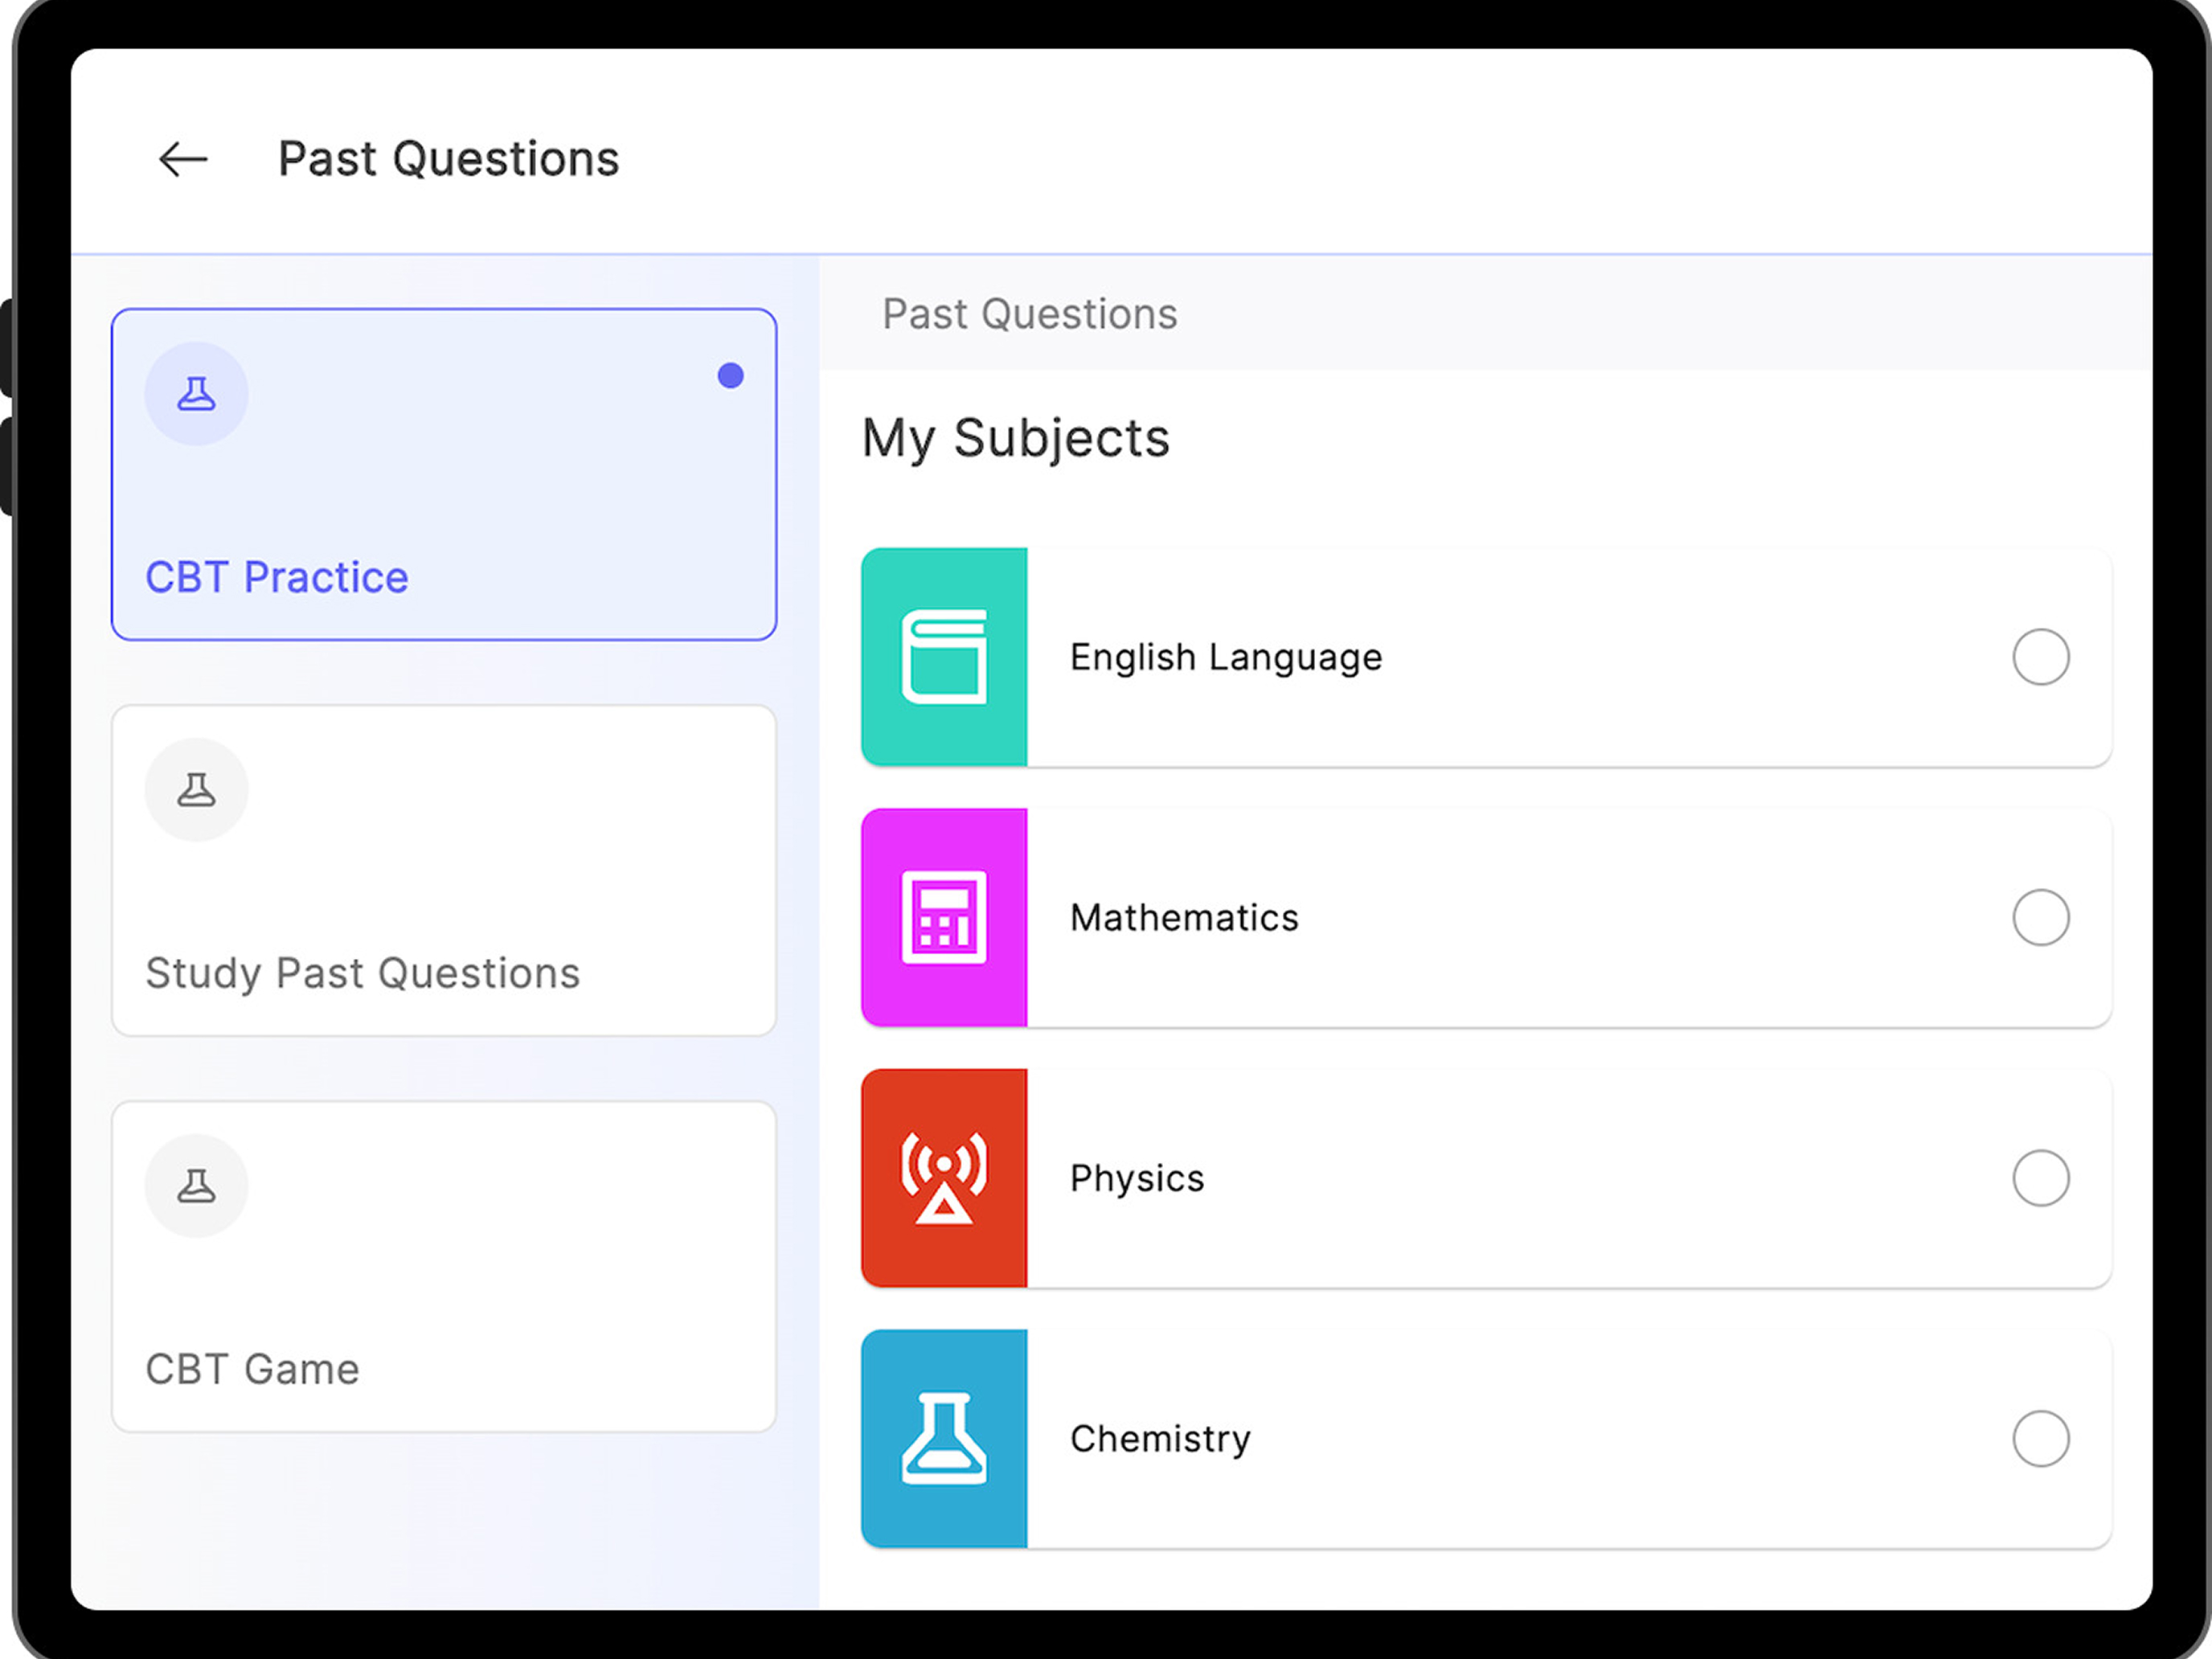
Task: Select the Physics radio button
Action: (2041, 1178)
